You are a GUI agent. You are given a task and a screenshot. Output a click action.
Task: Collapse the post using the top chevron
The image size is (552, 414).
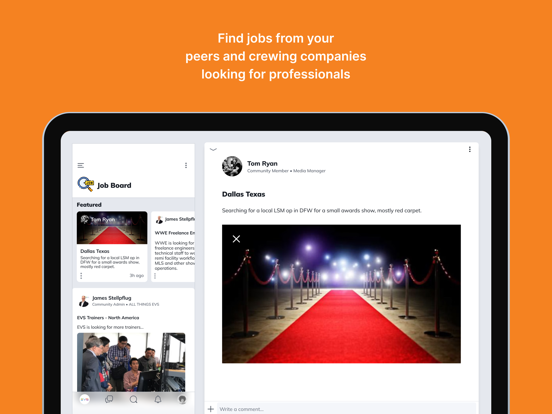(x=213, y=149)
